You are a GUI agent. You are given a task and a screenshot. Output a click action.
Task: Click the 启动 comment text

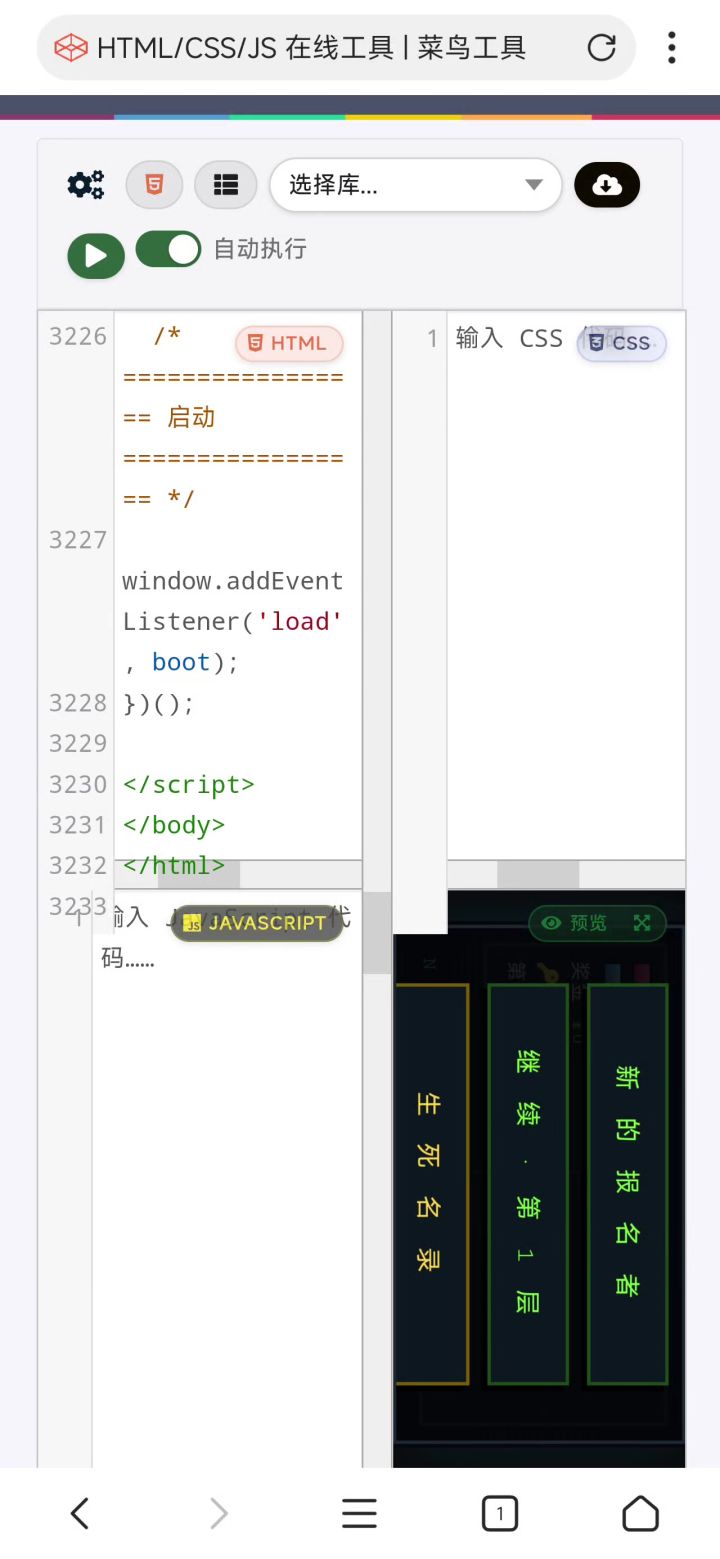click(x=191, y=417)
